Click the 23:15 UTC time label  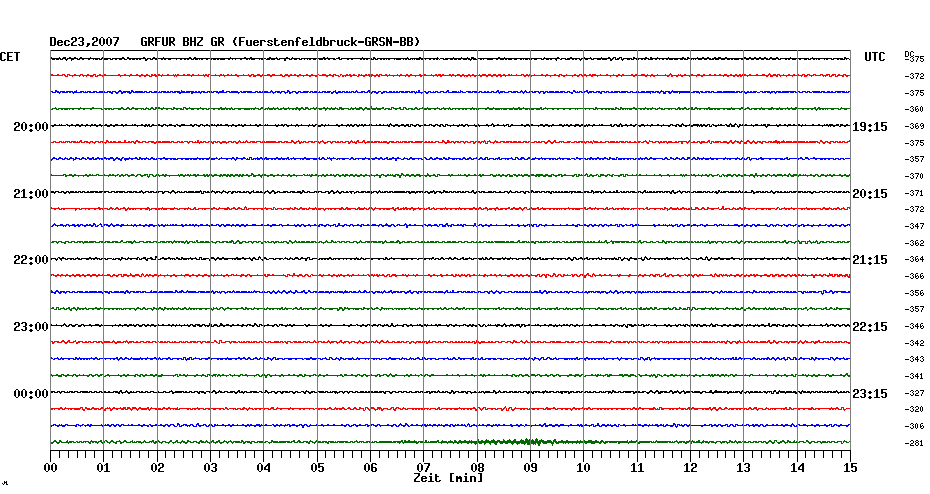click(870, 394)
